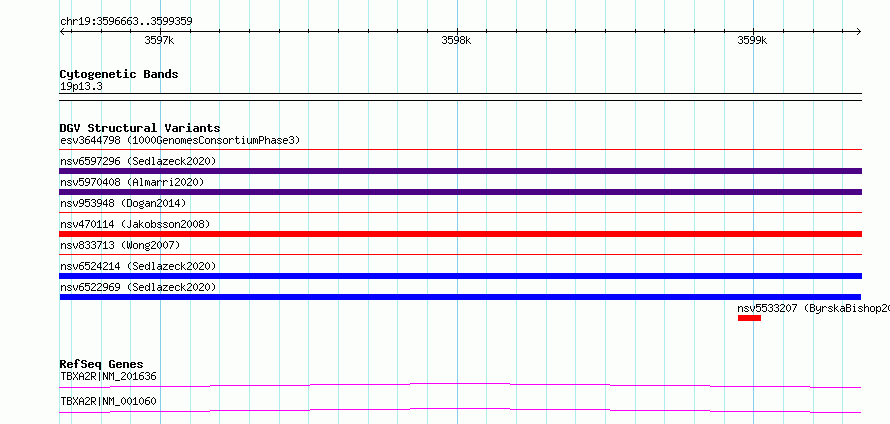Click the thick red nsv470114 variant bar
The height and width of the screenshot is (424, 890).
pyautogui.click(x=460, y=234)
